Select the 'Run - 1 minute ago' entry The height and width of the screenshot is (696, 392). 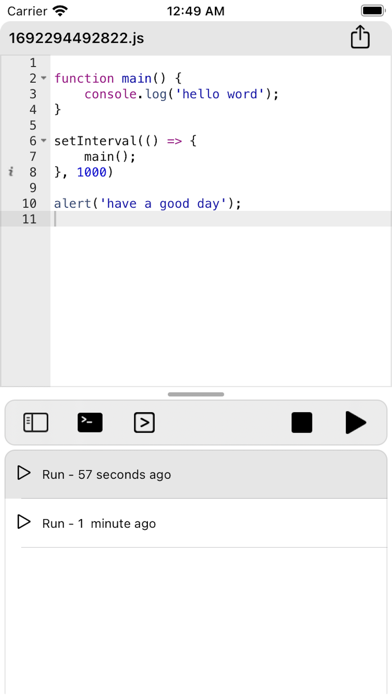click(196, 523)
